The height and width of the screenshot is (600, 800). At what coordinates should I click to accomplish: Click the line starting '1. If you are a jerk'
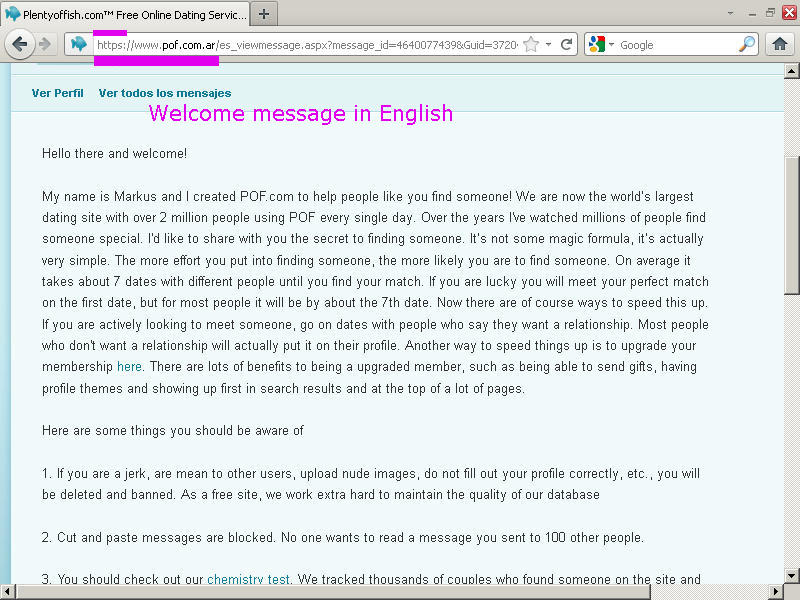tap(371, 473)
